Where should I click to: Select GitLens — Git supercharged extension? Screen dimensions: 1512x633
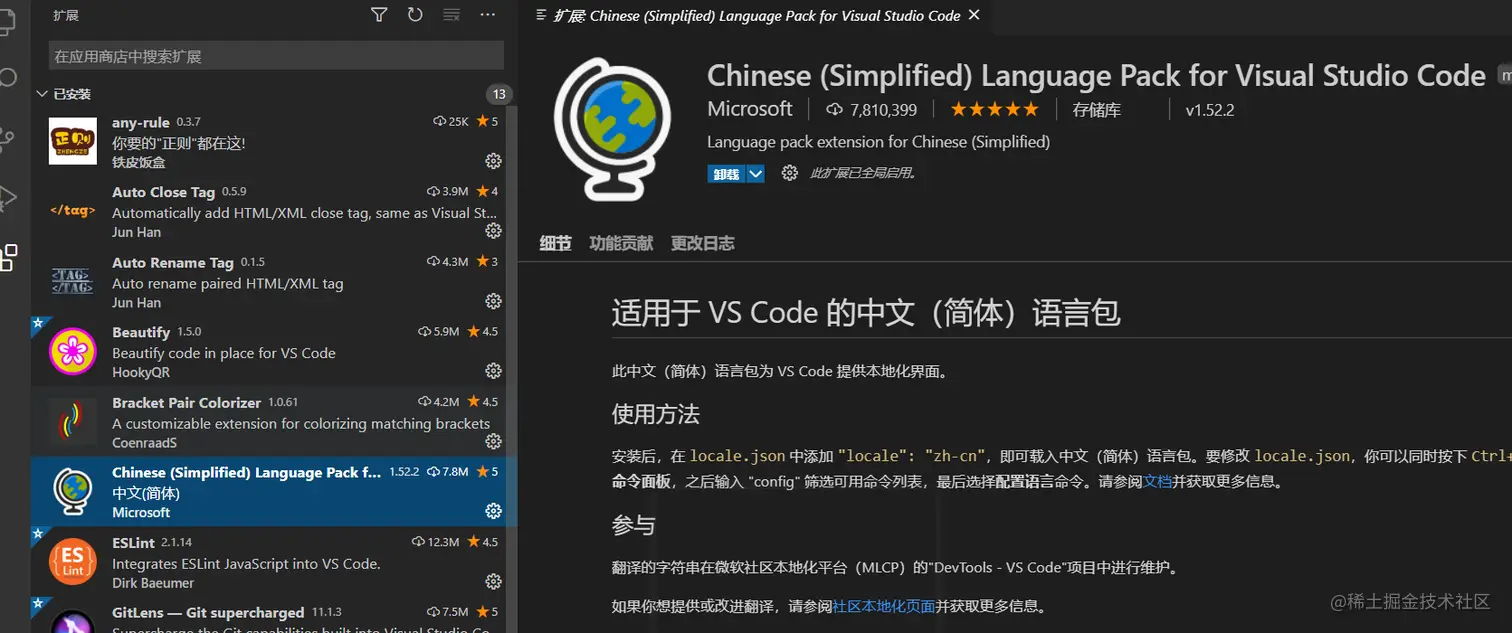point(268,615)
